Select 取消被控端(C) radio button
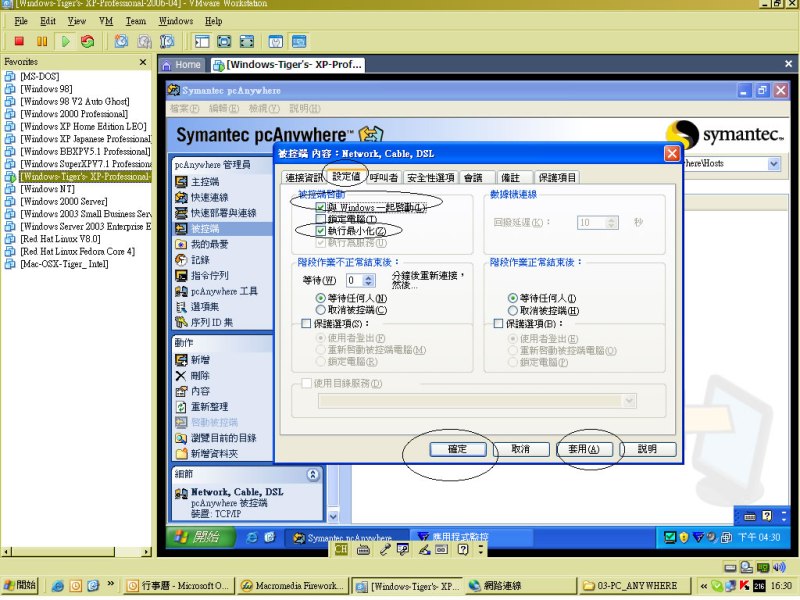 click(320, 310)
